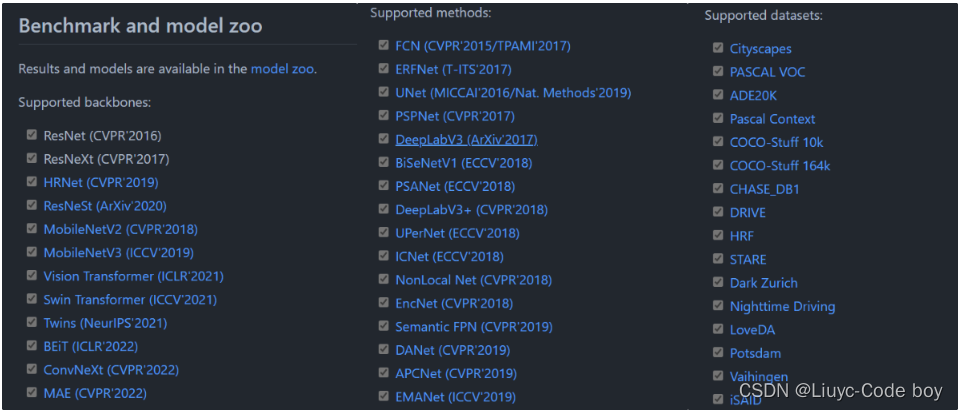Toggle the Cityscapes dataset checkbox

[717, 48]
